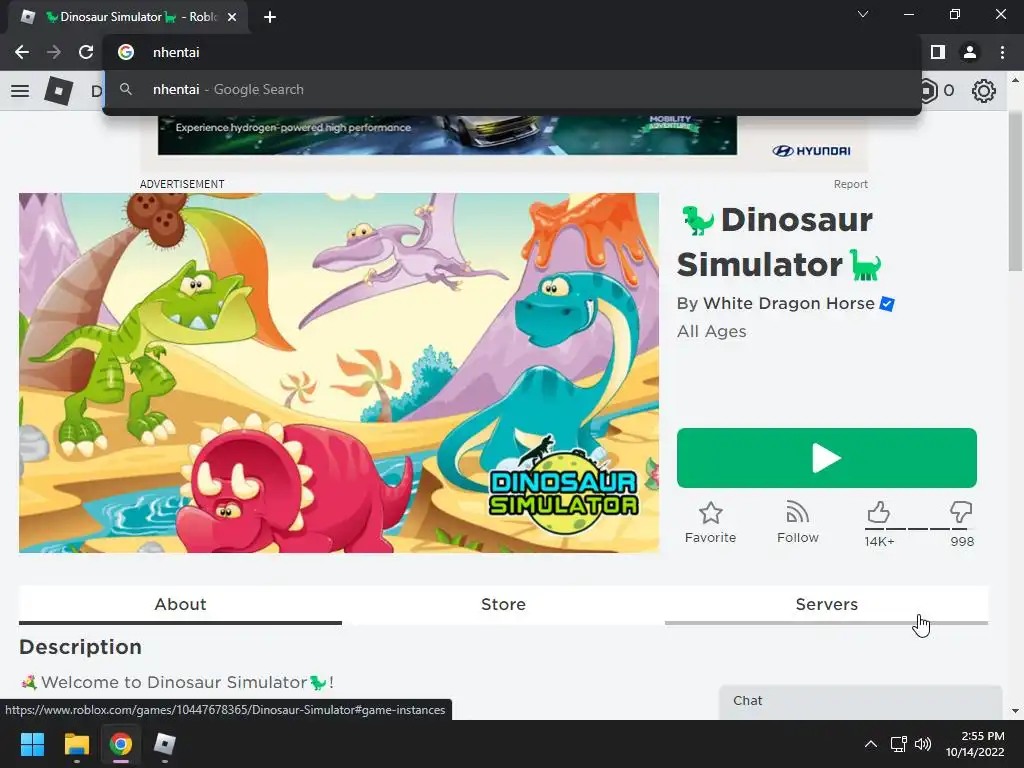Click the forward navigation arrow
Image resolution: width=1024 pixels, height=768 pixels.
(x=54, y=52)
